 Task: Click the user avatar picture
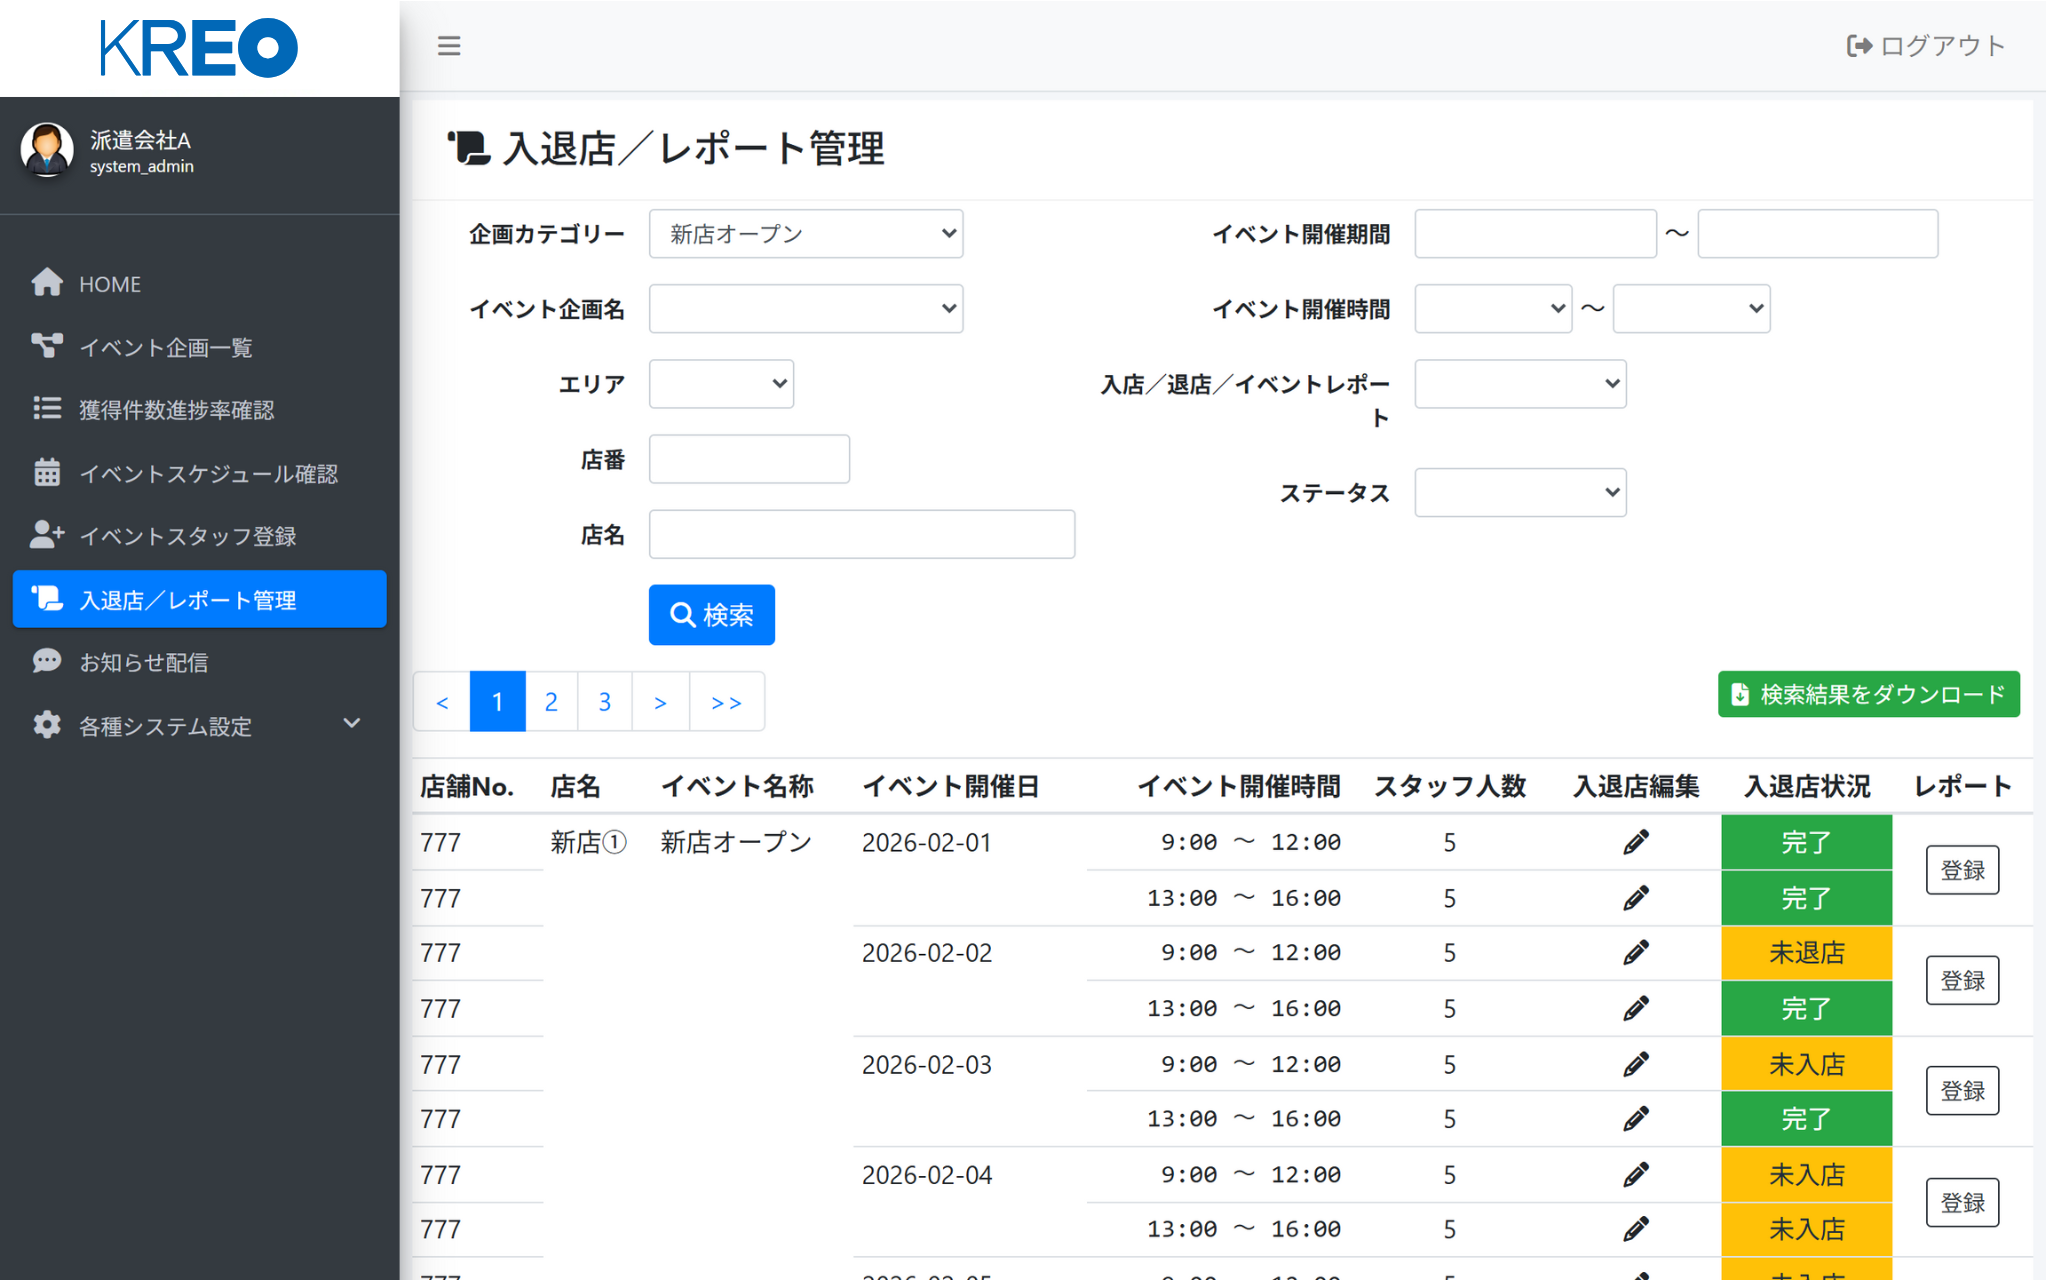47,150
